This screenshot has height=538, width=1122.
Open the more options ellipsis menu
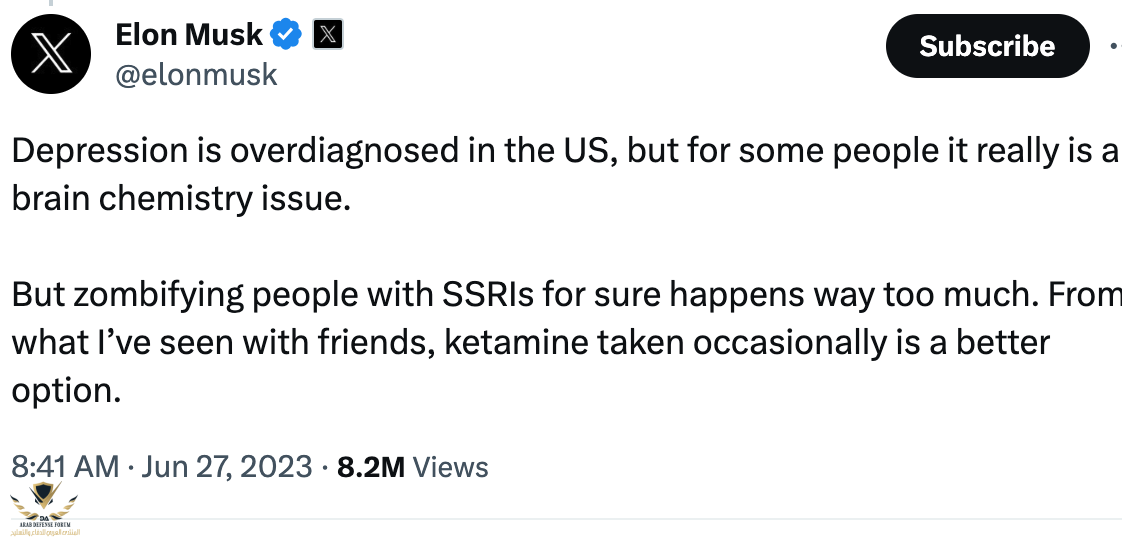tap(1115, 46)
